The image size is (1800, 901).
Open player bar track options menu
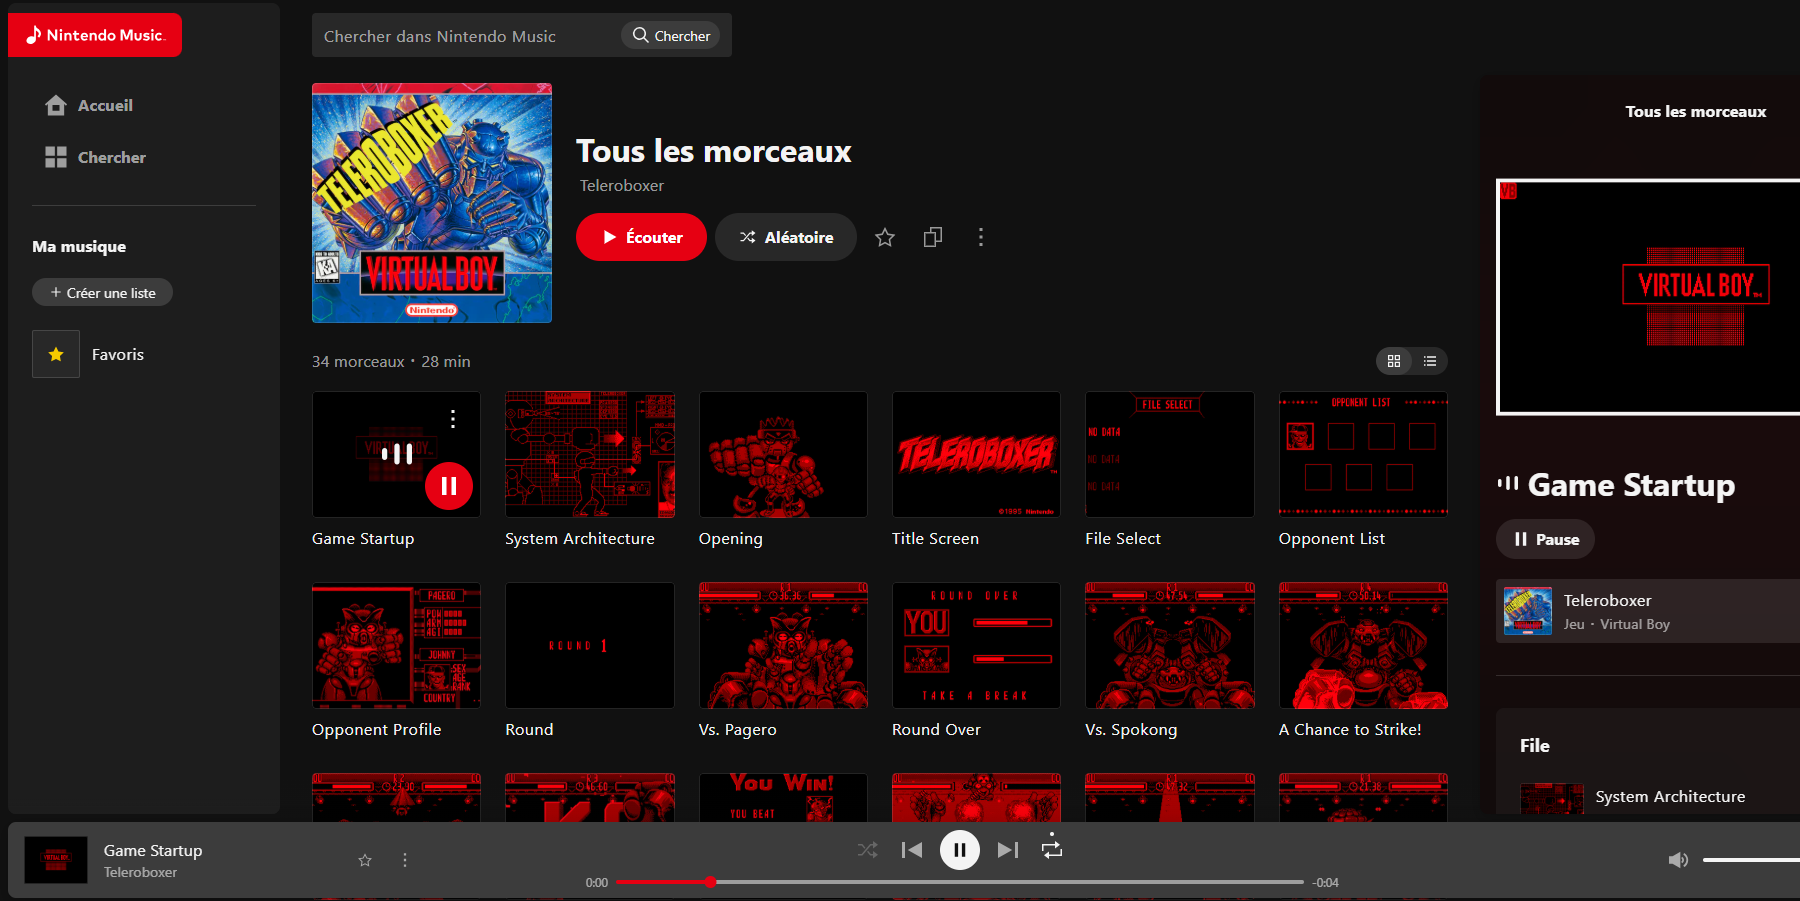pos(405,860)
